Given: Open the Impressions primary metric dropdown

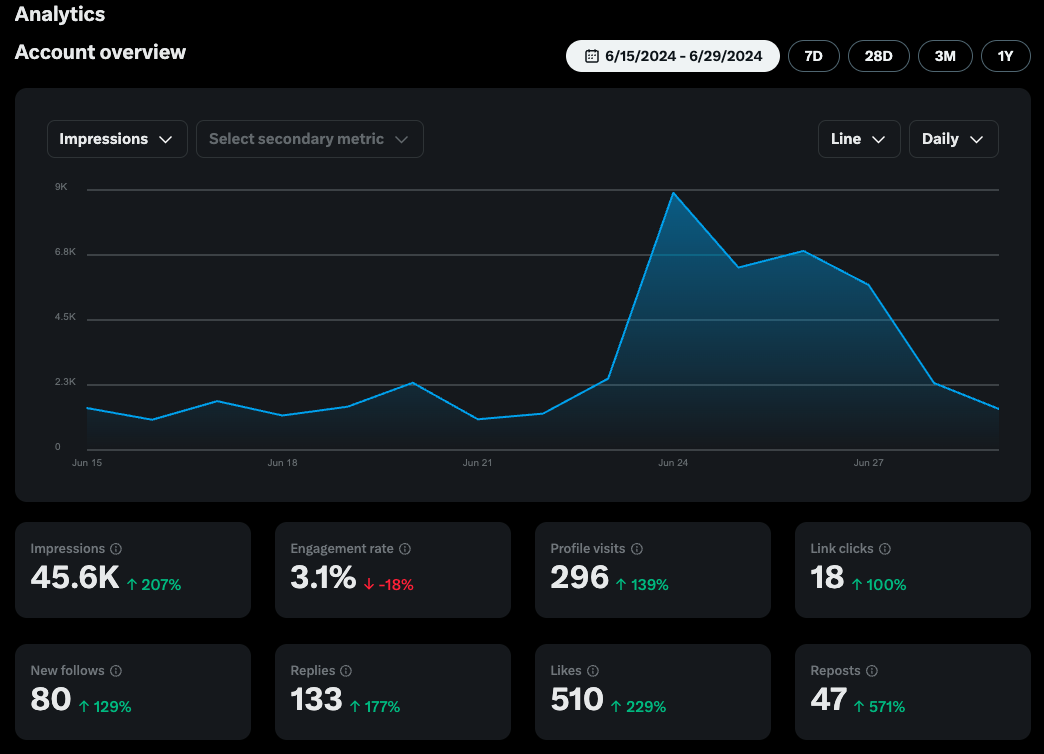Looking at the screenshot, I should [117, 139].
